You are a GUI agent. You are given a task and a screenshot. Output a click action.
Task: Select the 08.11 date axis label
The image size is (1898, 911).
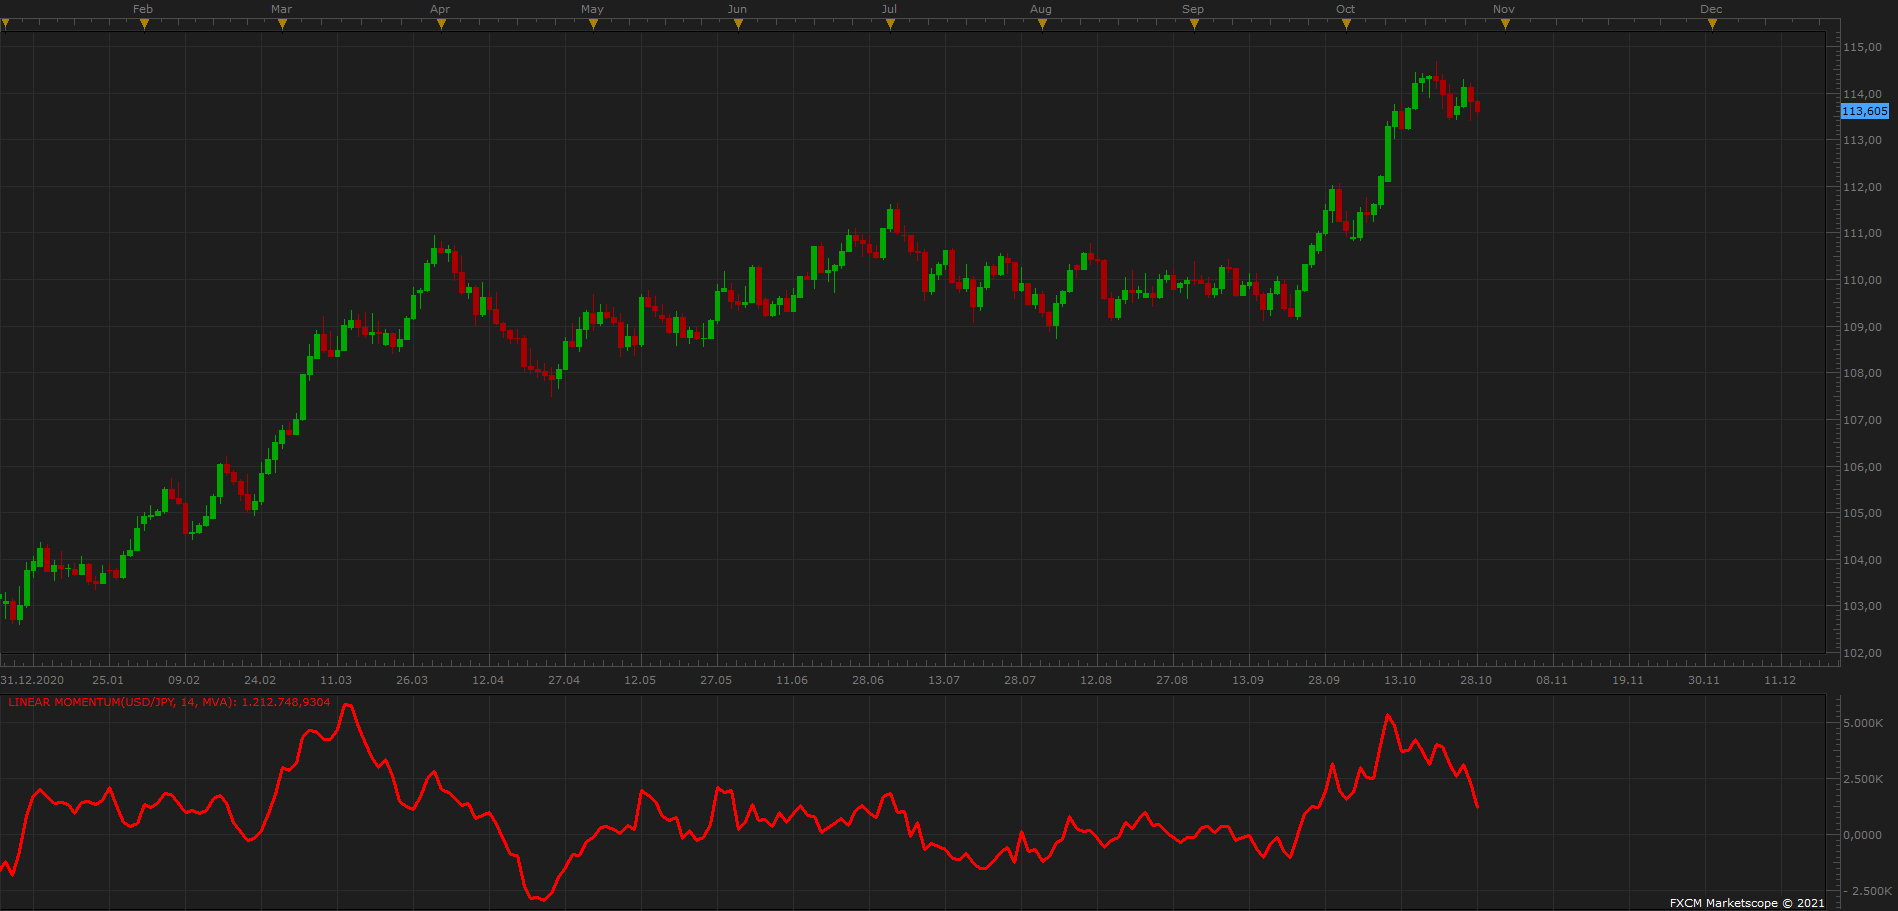point(1552,680)
